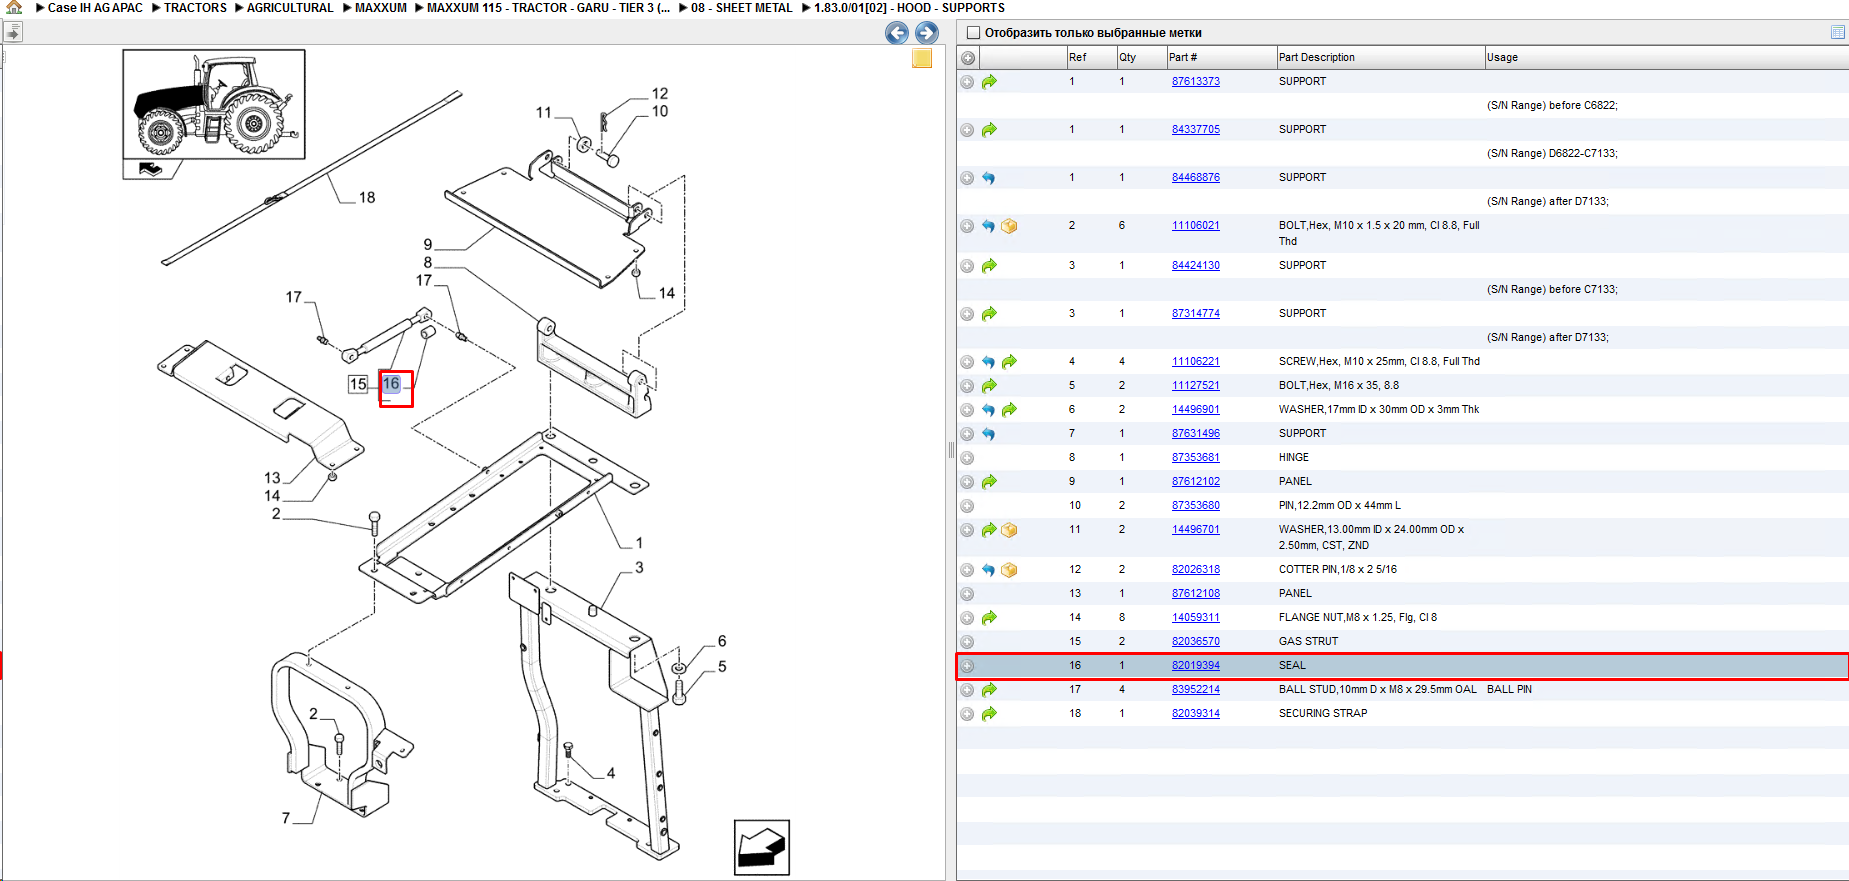This screenshot has width=1849, height=881.
Task: Click the blue arrow beside part 84468876
Action: [989, 178]
